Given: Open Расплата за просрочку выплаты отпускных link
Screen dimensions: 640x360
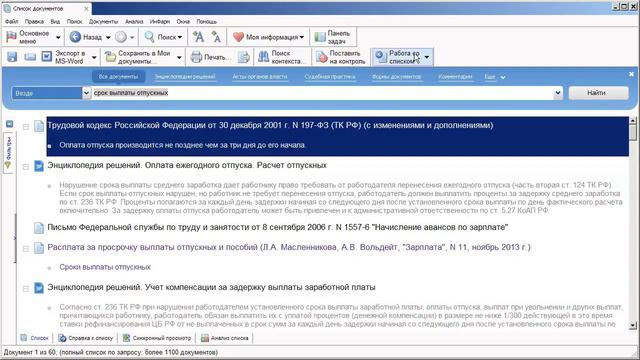Looking at the screenshot, I should [x=289, y=247].
